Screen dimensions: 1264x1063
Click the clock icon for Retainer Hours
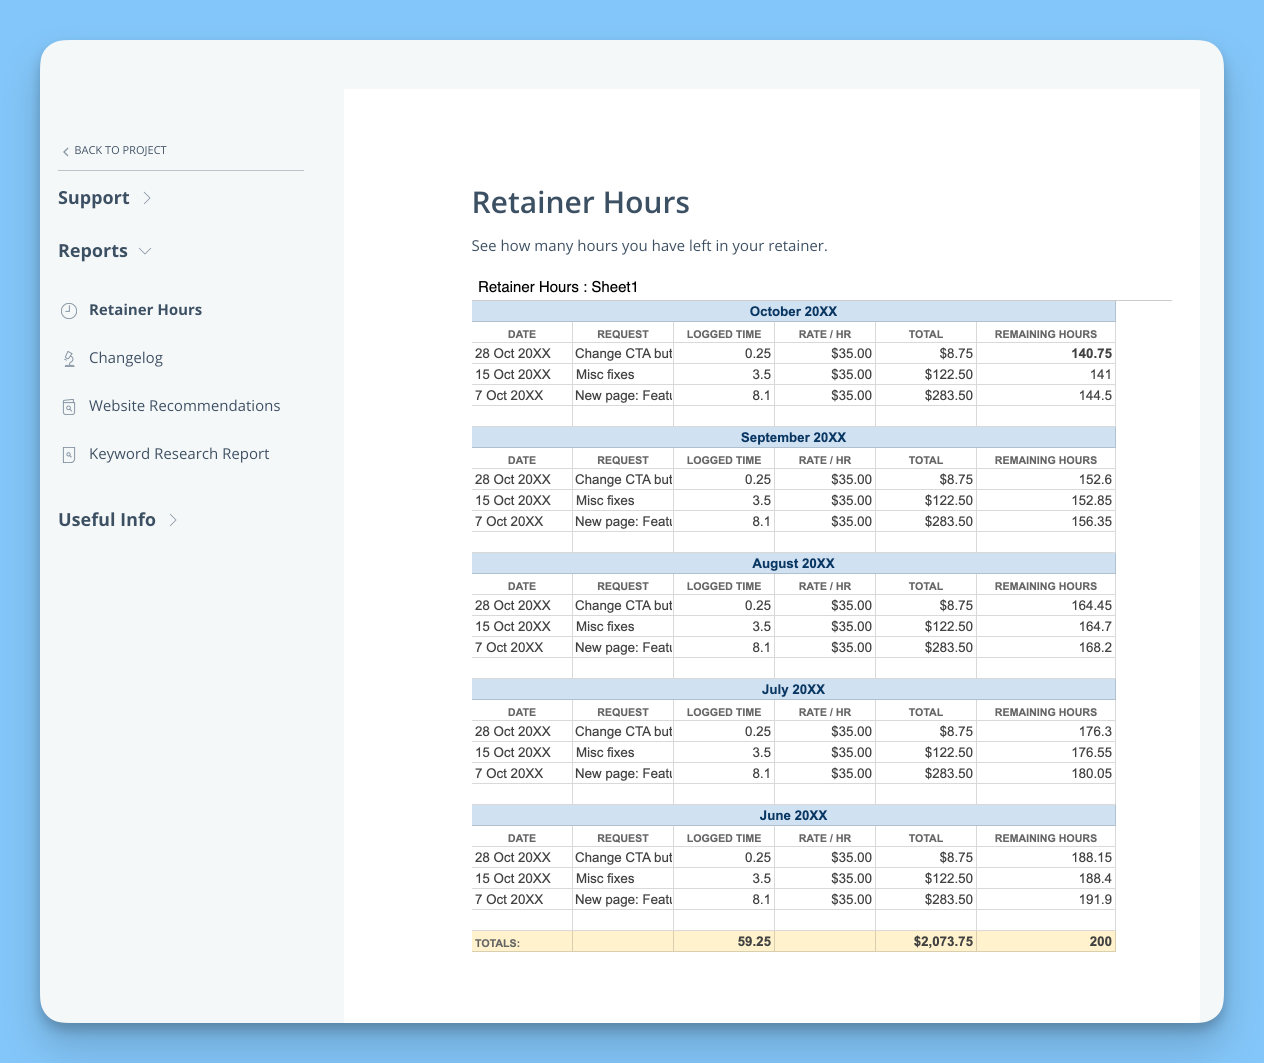(69, 311)
